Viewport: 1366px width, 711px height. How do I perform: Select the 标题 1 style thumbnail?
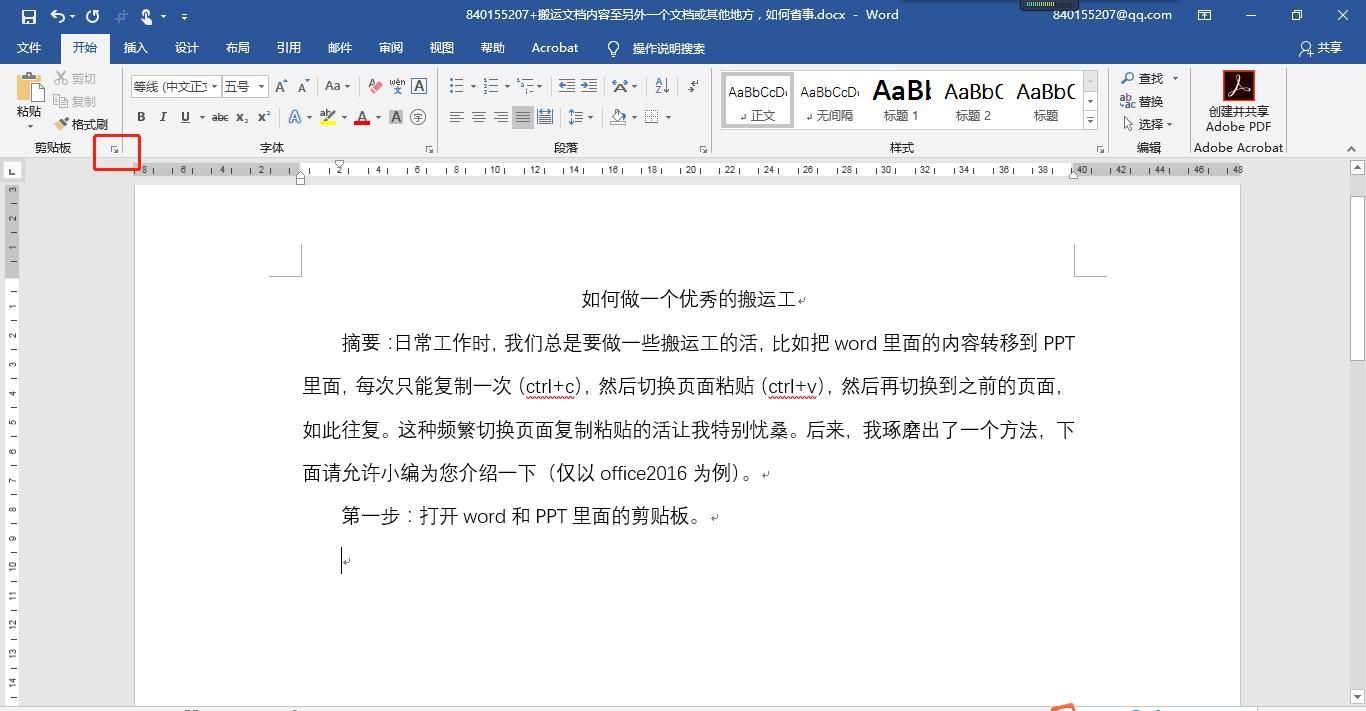900,99
